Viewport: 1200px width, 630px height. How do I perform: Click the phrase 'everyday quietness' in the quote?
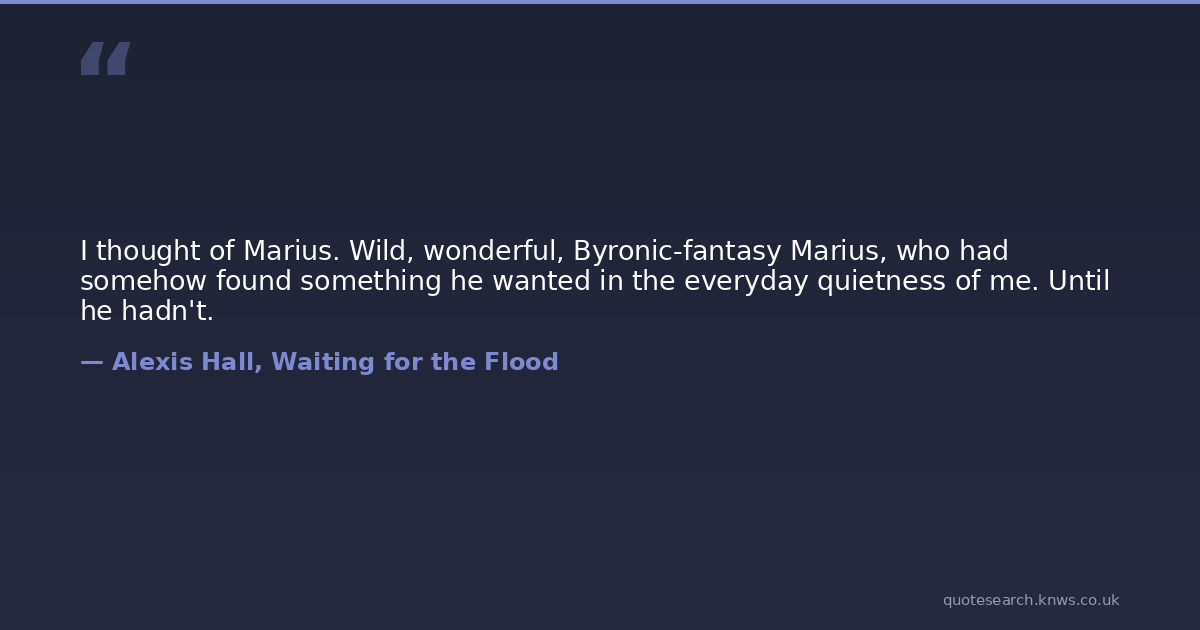(814, 281)
